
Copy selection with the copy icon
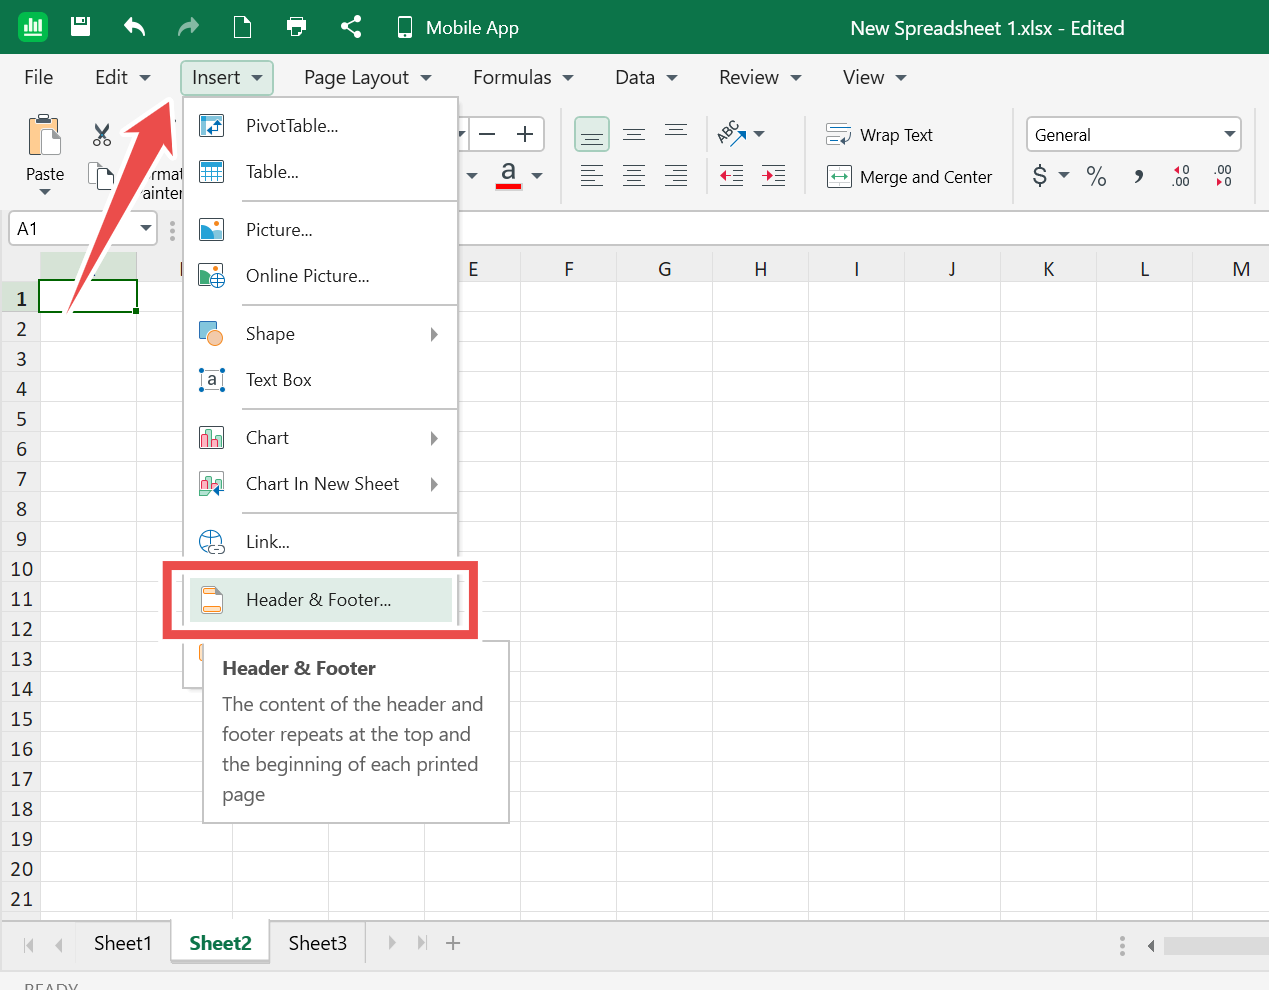coord(101,176)
